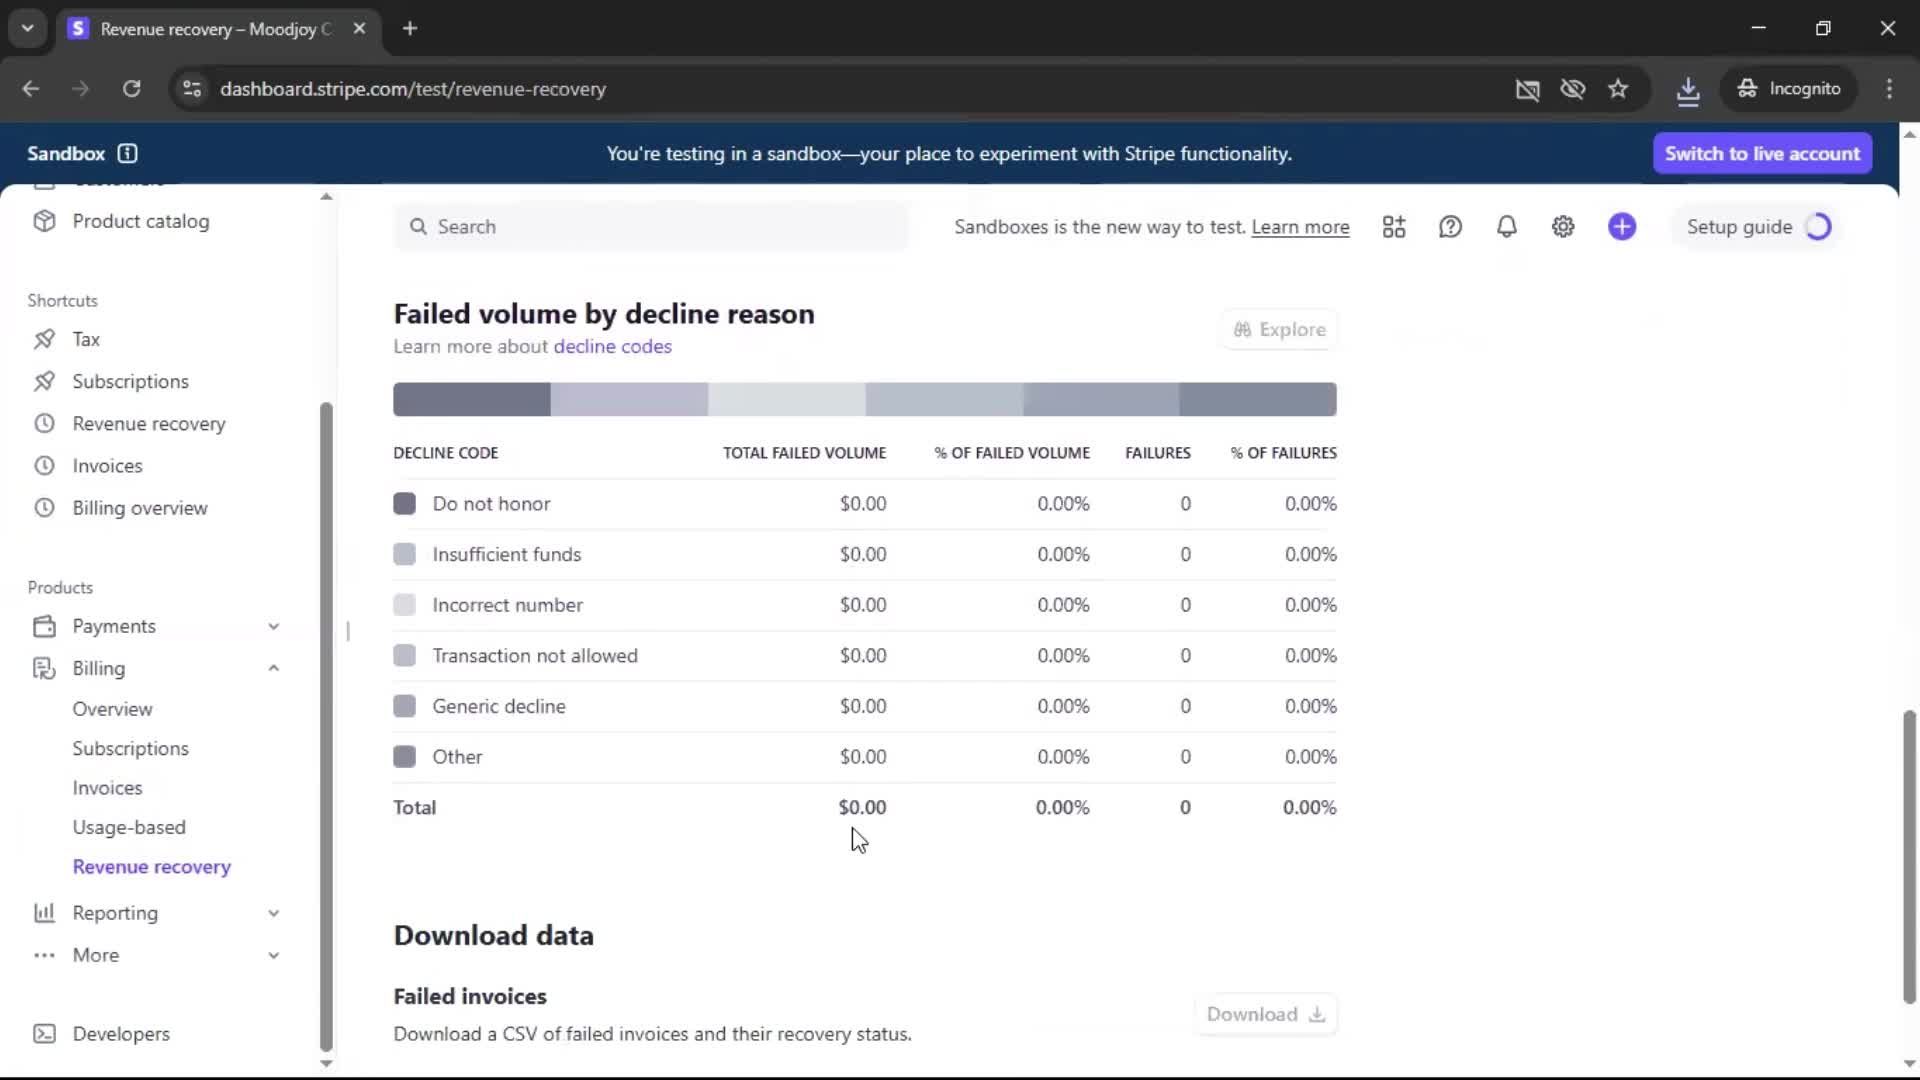
Task: Click the purple plus create icon
Action: click(1622, 227)
